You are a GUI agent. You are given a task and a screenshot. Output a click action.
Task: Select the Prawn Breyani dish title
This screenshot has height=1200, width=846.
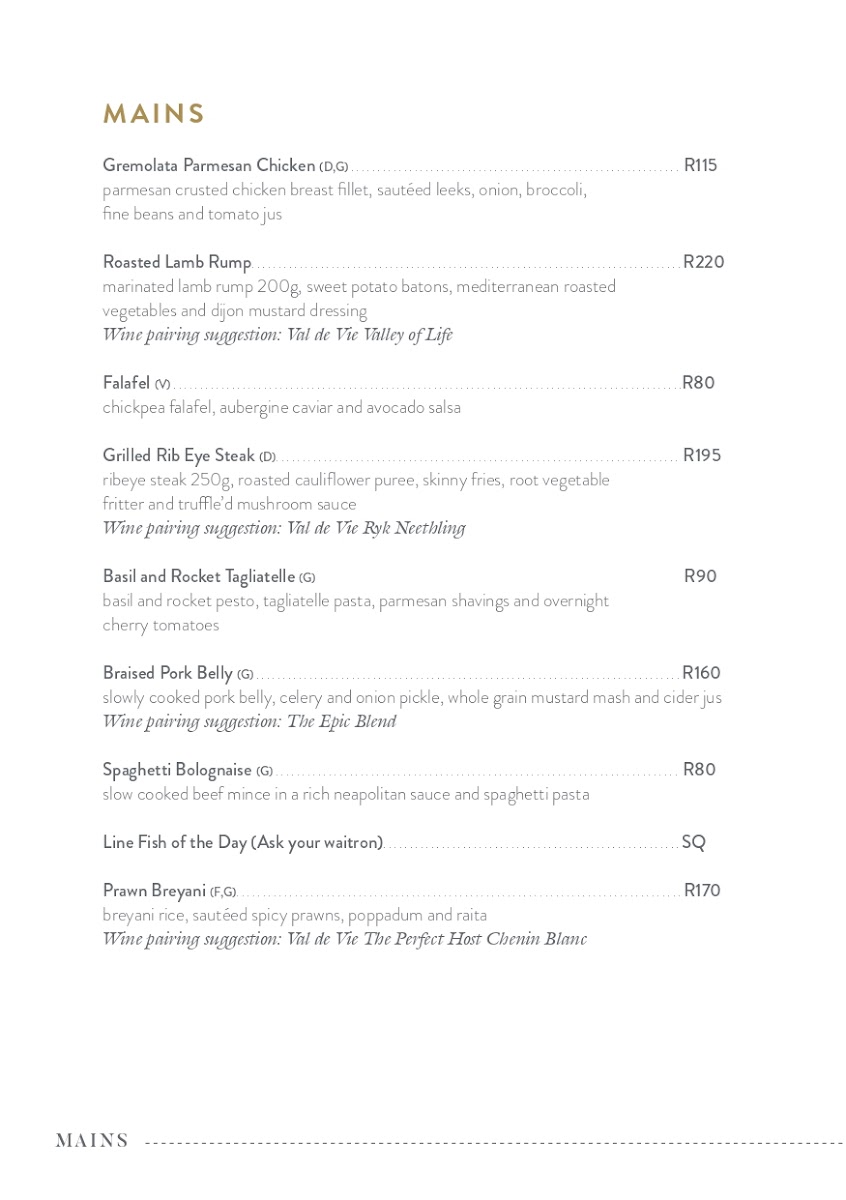click(x=154, y=891)
